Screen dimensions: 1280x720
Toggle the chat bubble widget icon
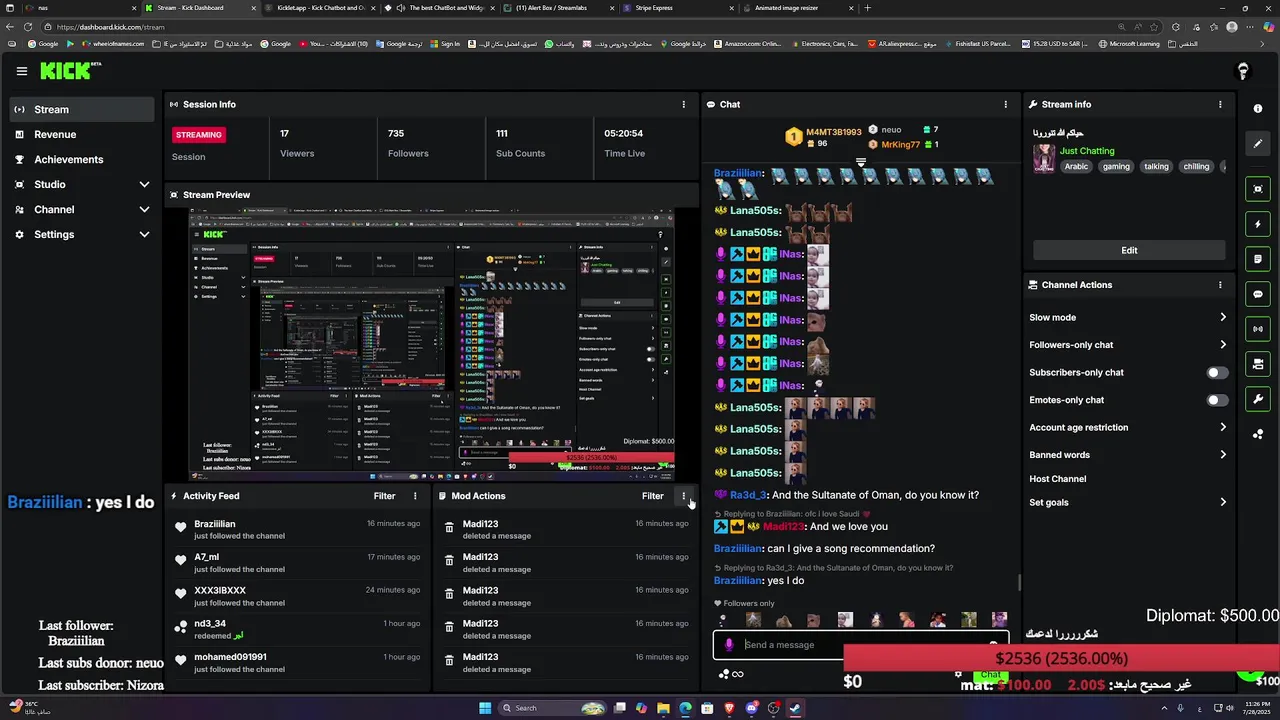1258,294
